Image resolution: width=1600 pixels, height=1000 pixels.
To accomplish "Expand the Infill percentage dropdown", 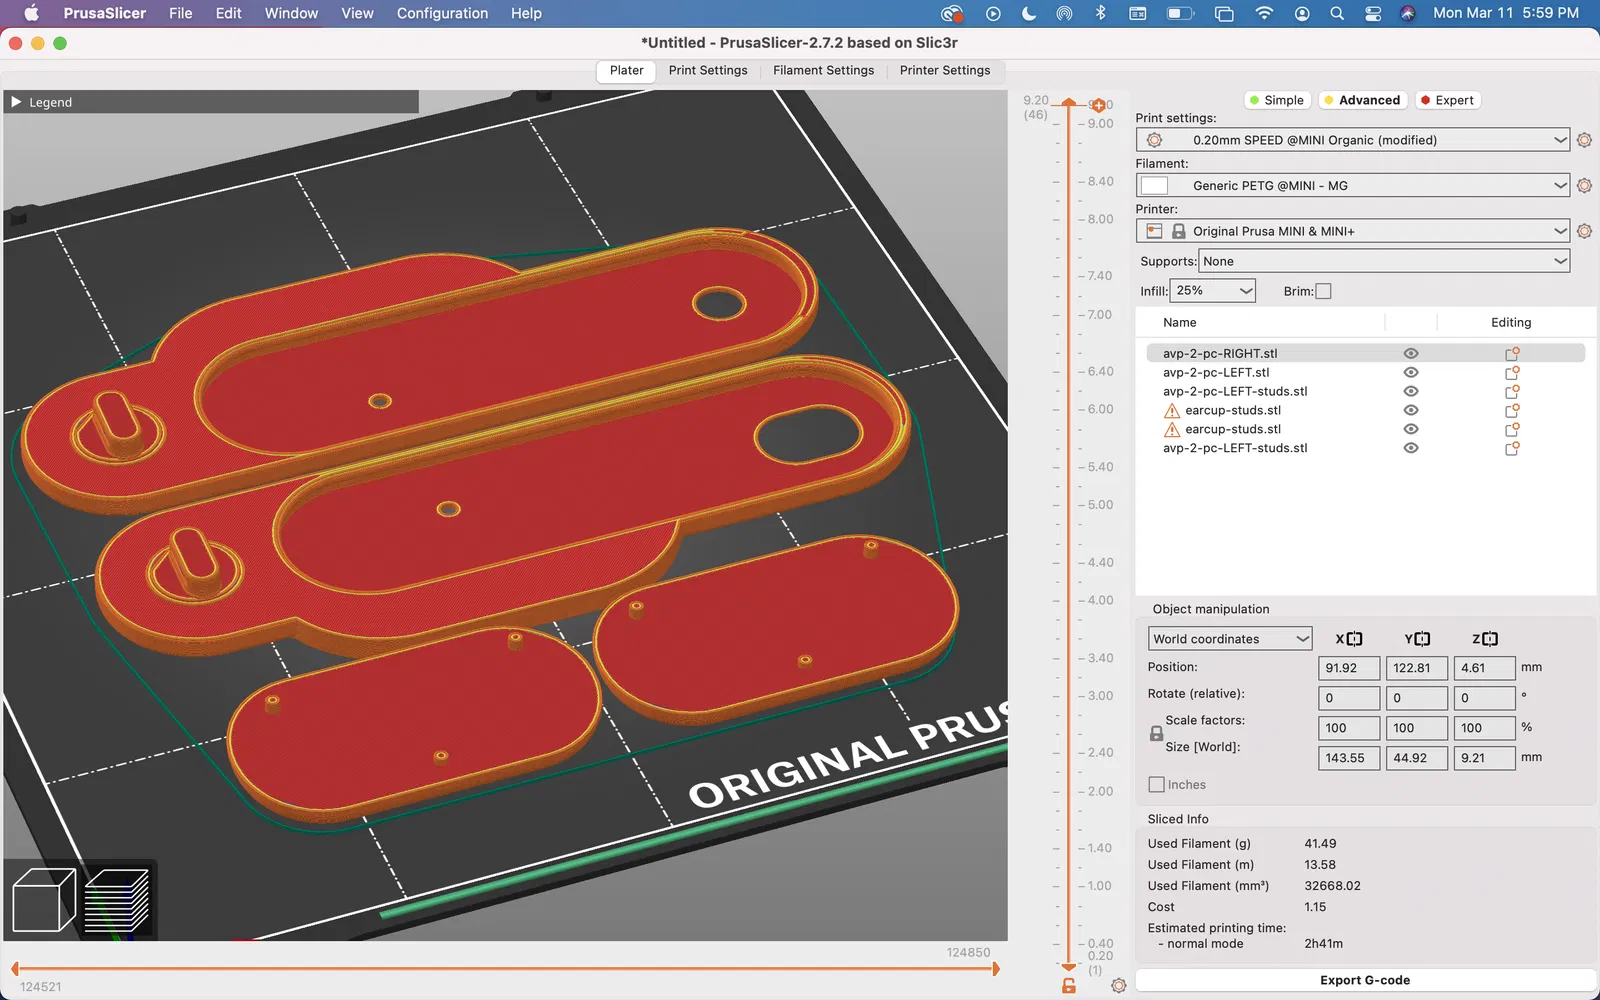I will point(1212,291).
